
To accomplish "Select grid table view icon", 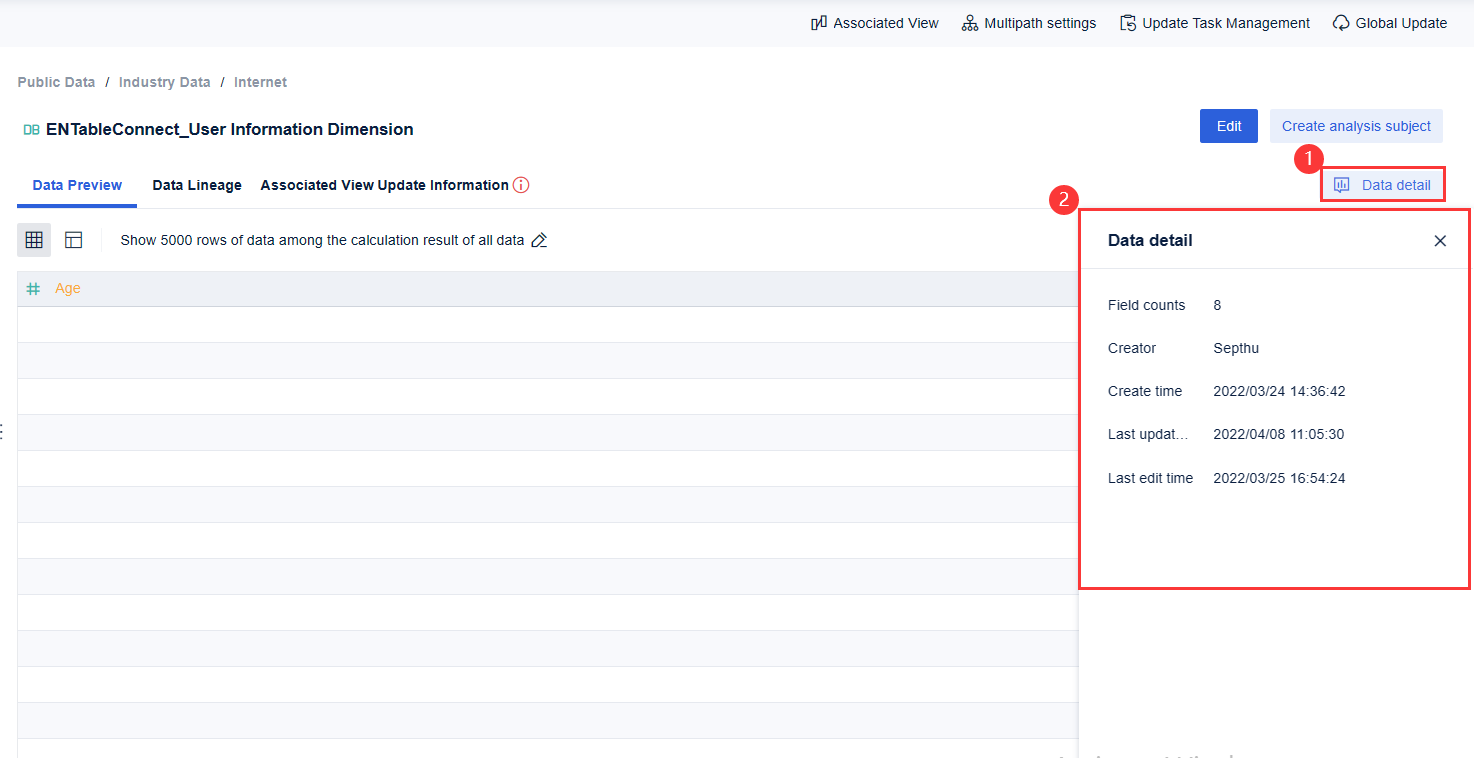I will (x=34, y=240).
